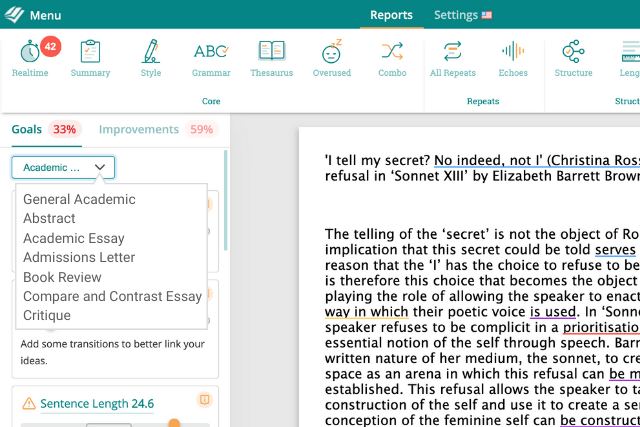Image resolution: width=640 pixels, height=427 pixels.
Task: Click underlined word 'serves' in essay
Action: pyautogui.click(x=616, y=249)
